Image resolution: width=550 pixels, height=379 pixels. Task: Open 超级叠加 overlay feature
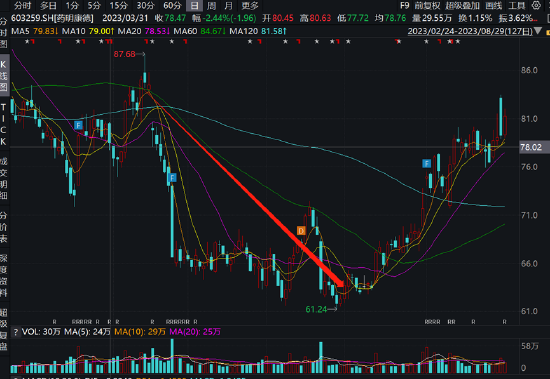coord(462,6)
